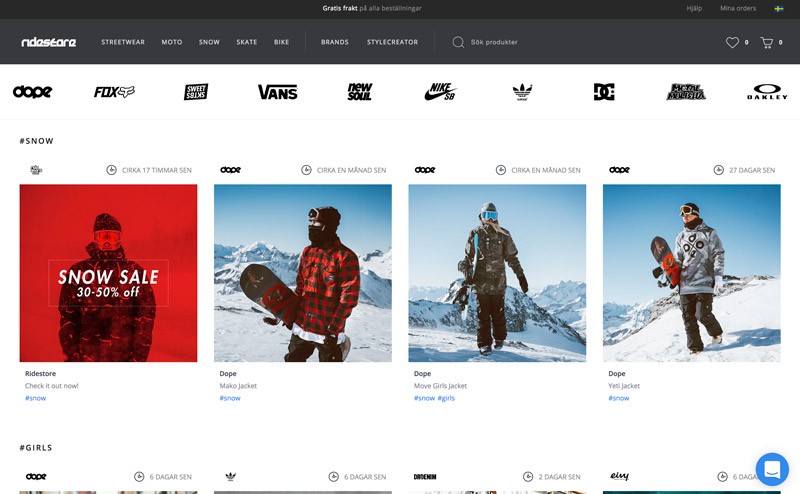This screenshot has width=800, height=494.
Task: Select the Vans brand logo
Action: click(278, 92)
